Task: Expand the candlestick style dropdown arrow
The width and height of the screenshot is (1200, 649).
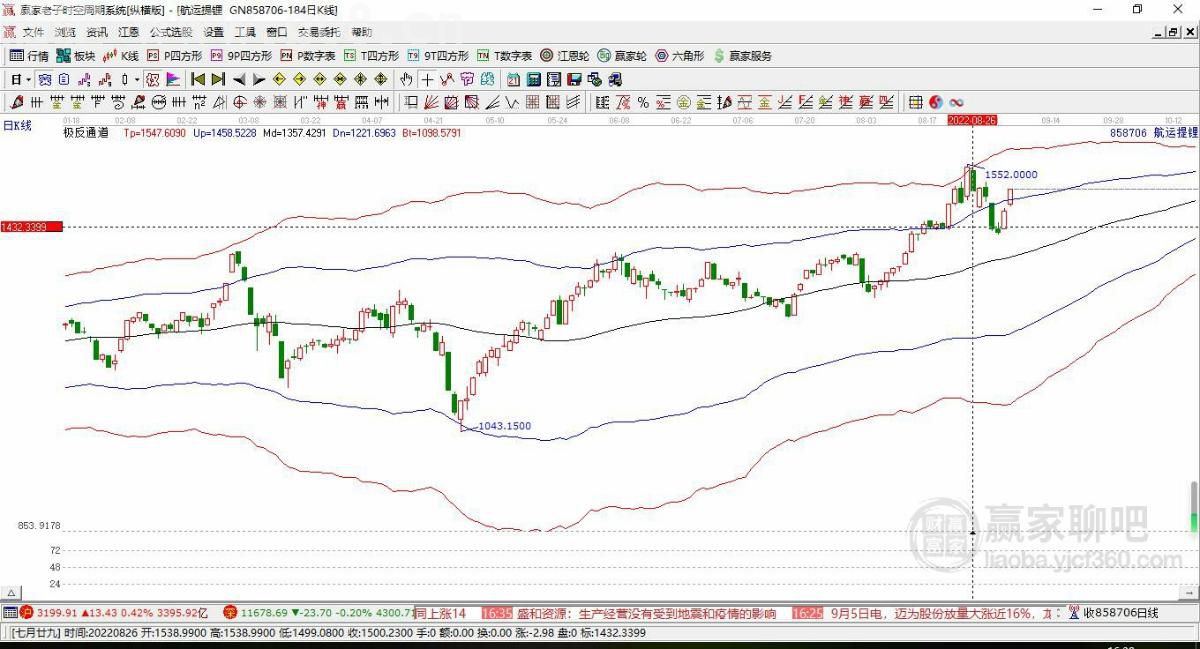Action: click(138, 79)
